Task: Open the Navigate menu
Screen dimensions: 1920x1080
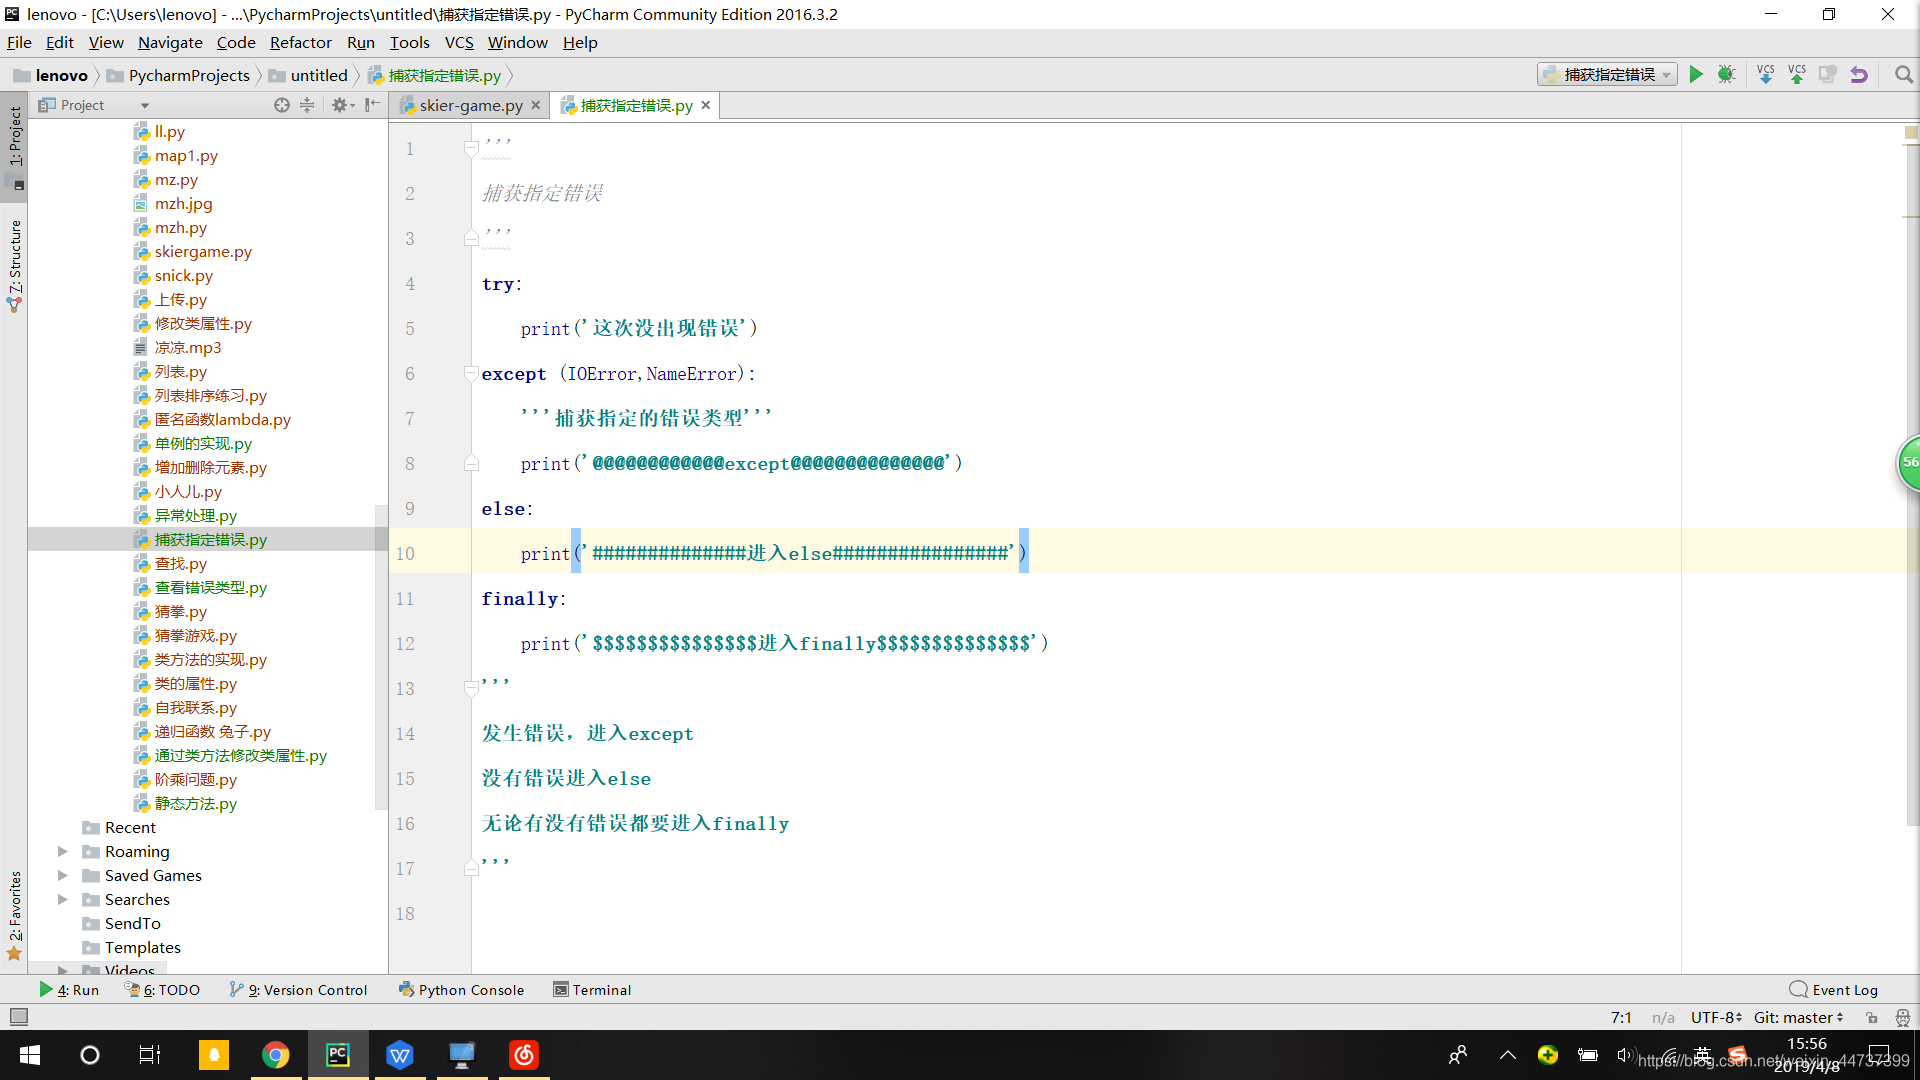Action: point(170,42)
